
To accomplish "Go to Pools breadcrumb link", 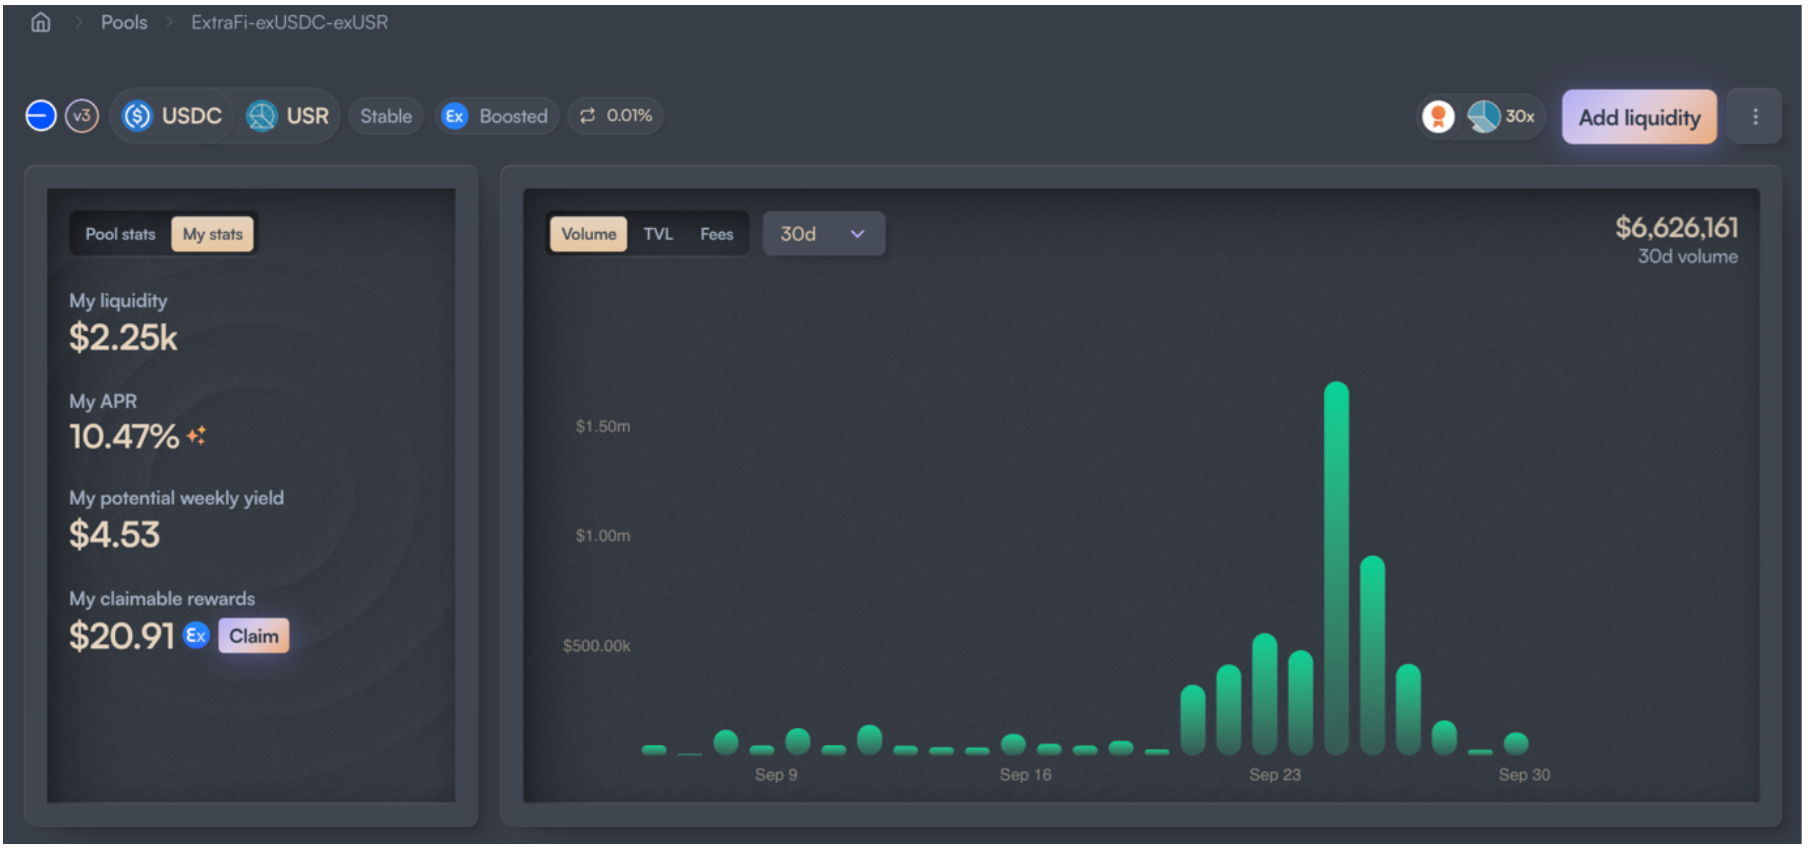I will (124, 22).
